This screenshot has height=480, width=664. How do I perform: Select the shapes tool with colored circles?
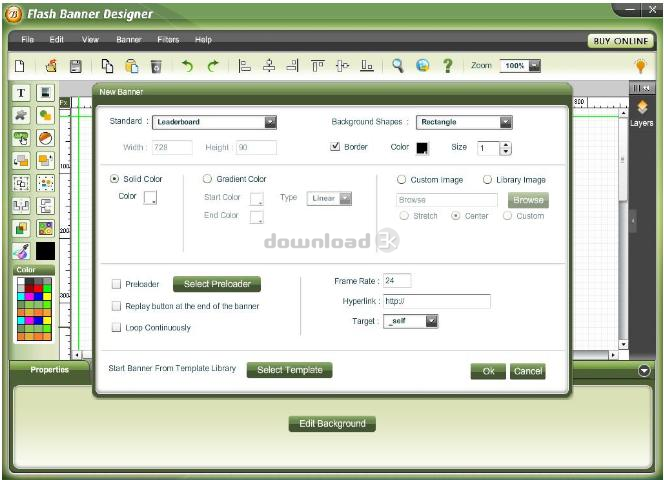point(45,115)
